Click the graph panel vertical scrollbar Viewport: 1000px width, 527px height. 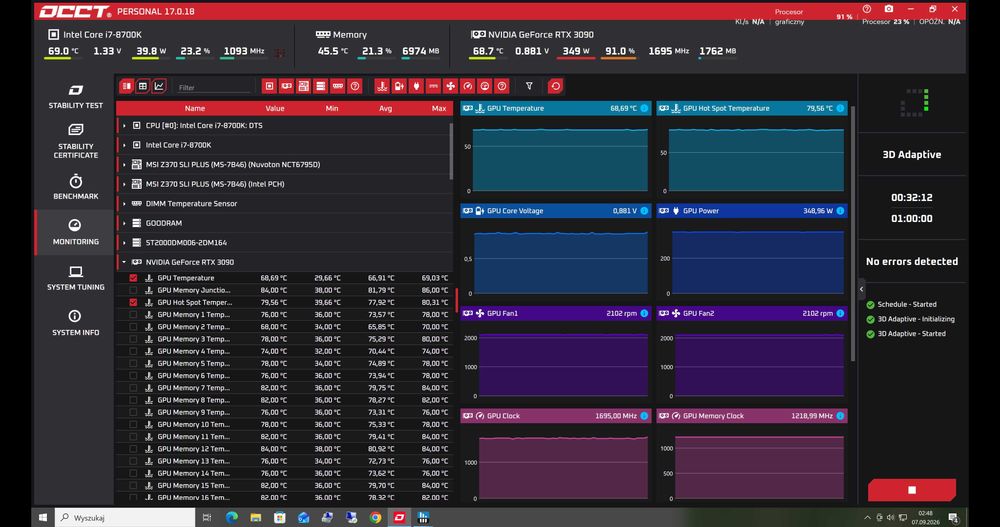(x=853, y=234)
